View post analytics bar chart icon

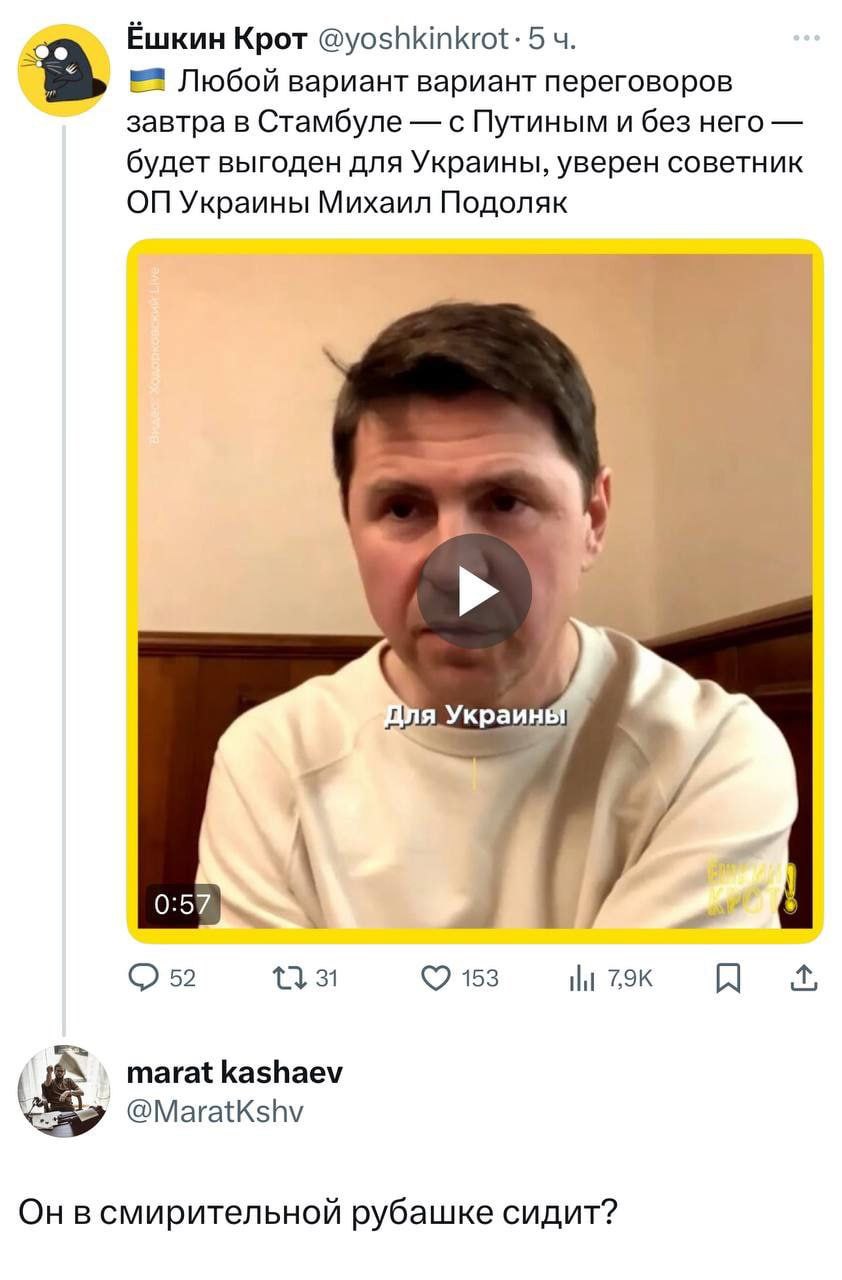pyautogui.click(x=582, y=978)
